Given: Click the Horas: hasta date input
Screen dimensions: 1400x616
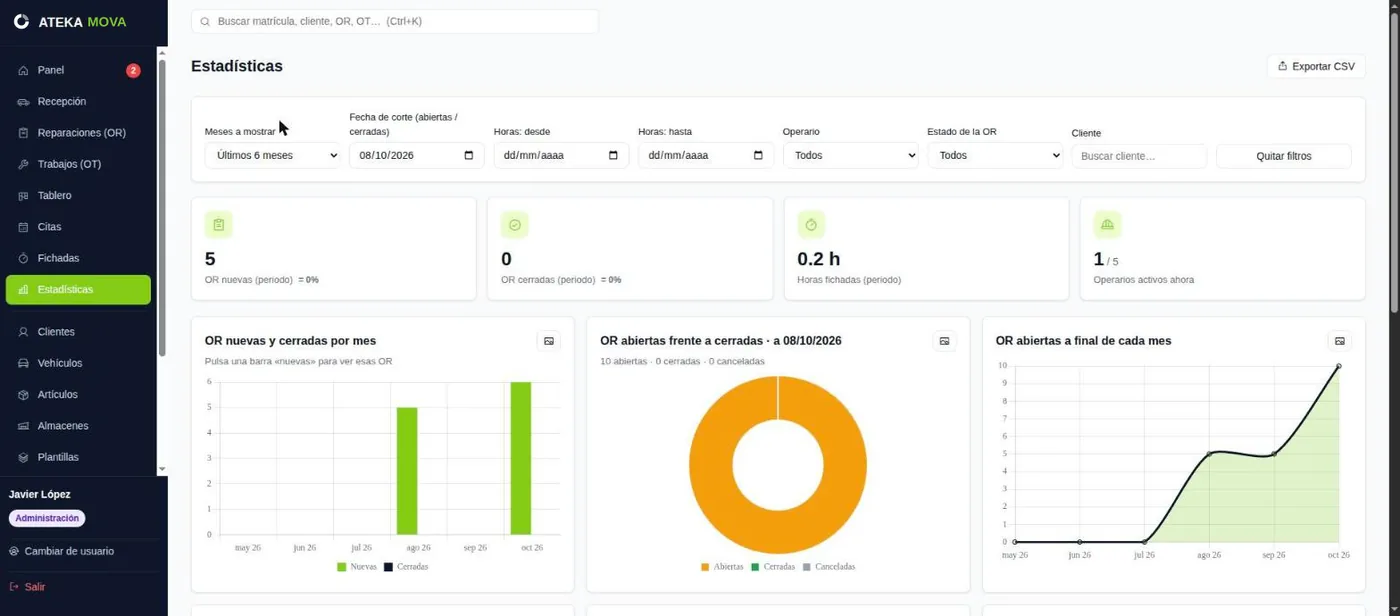Looking at the screenshot, I should coord(706,155).
